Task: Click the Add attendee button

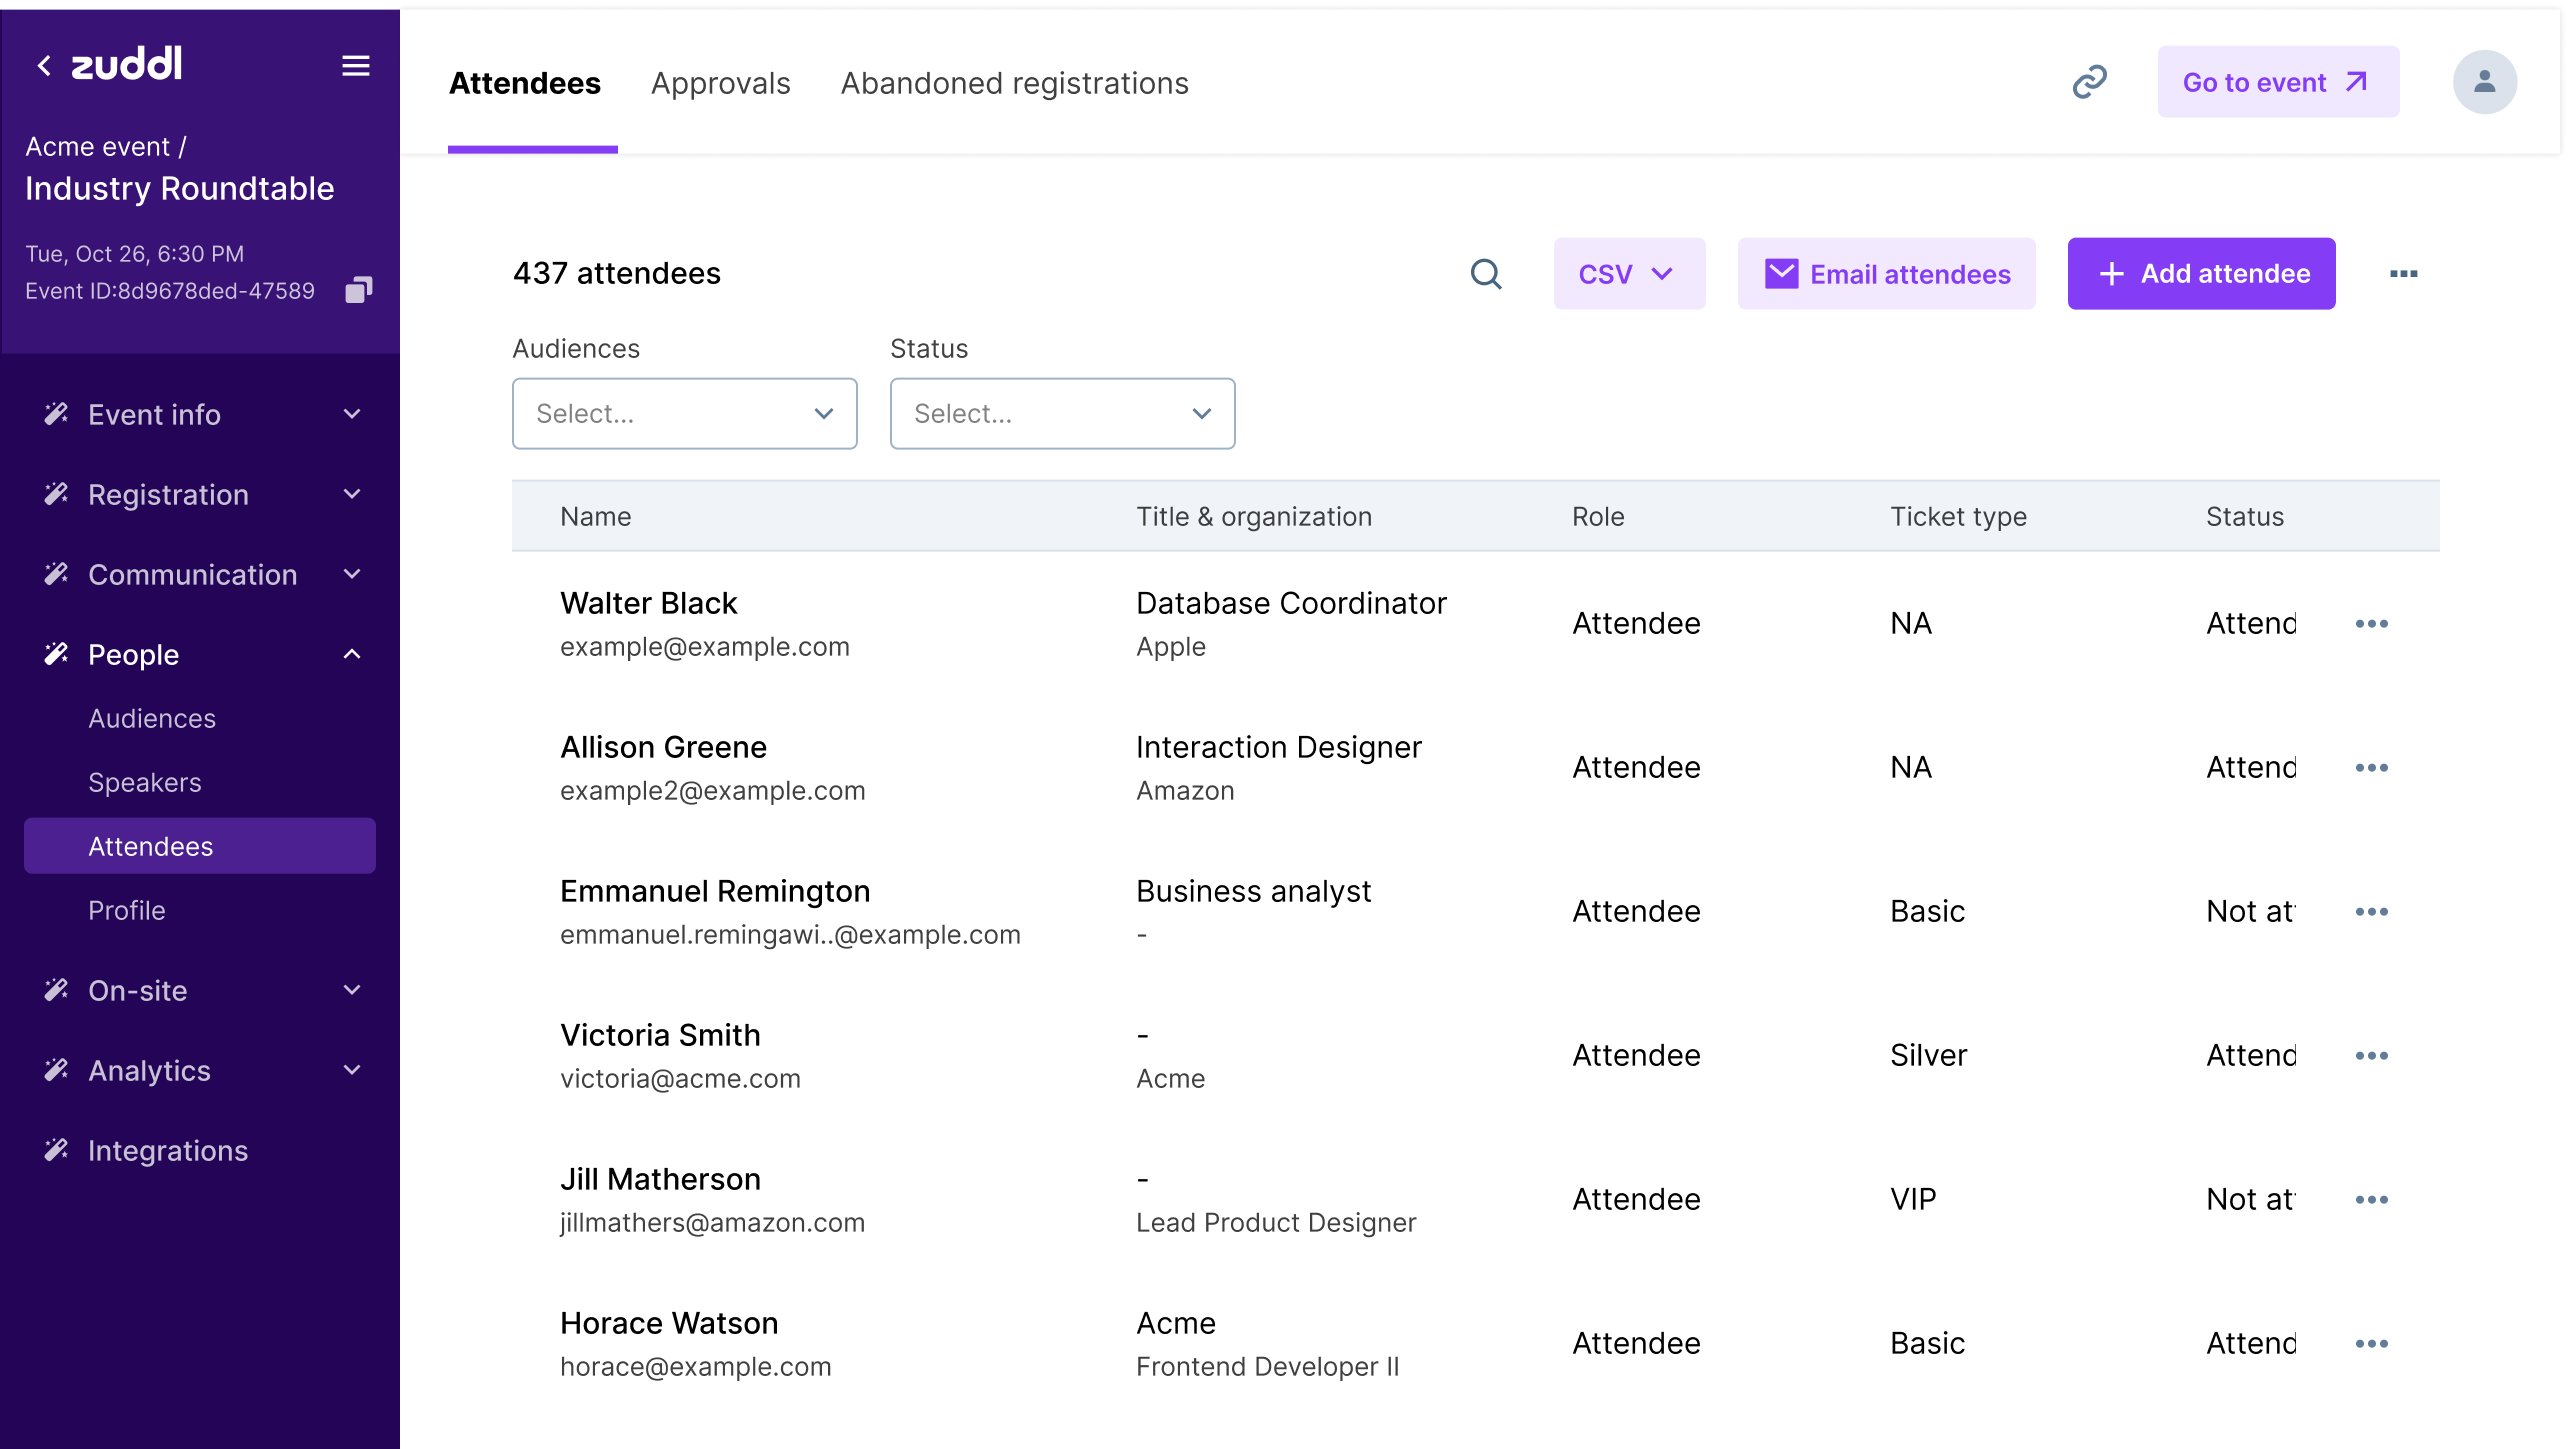Action: pyautogui.click(x=2201, y=274)
